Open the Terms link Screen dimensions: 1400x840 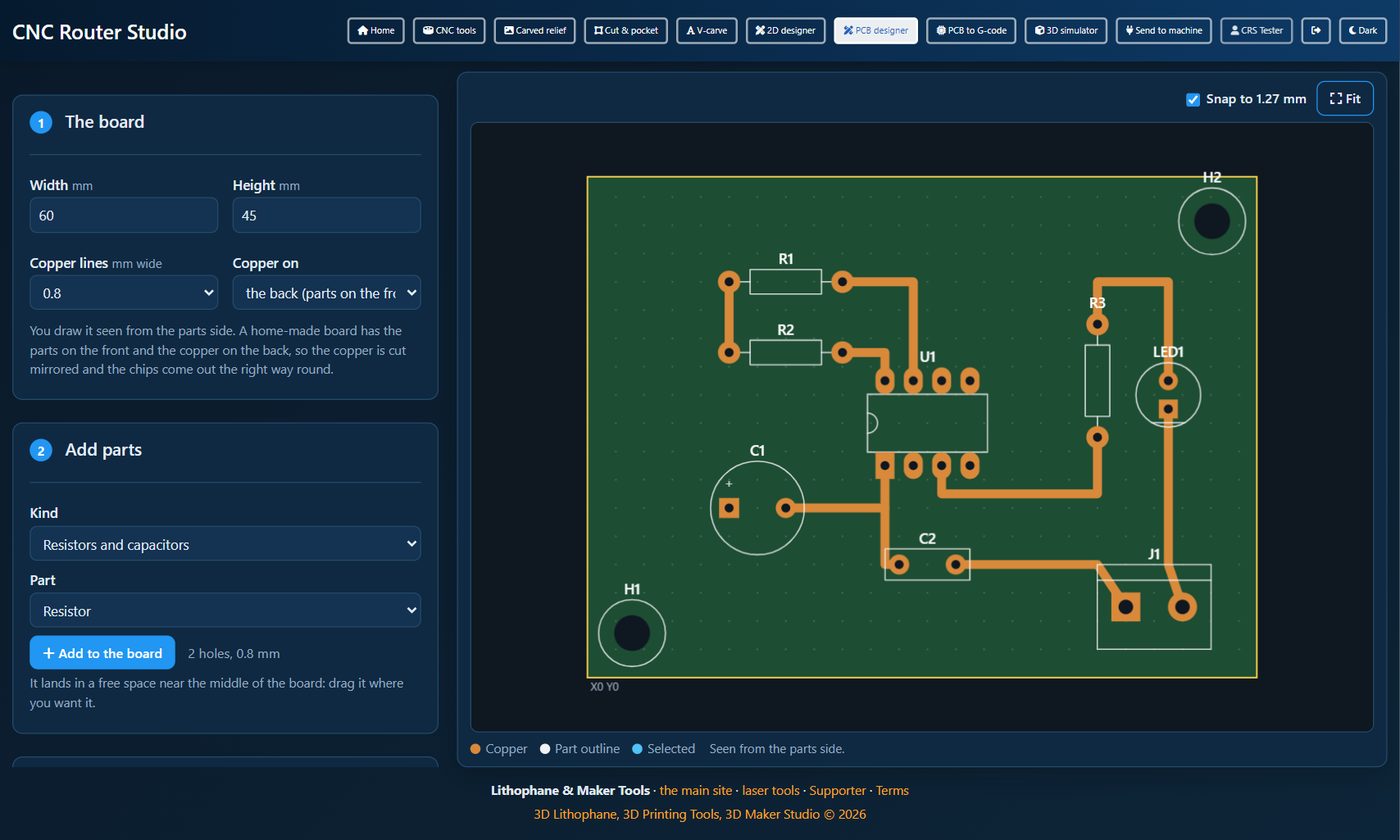click(x=892, y=790)
